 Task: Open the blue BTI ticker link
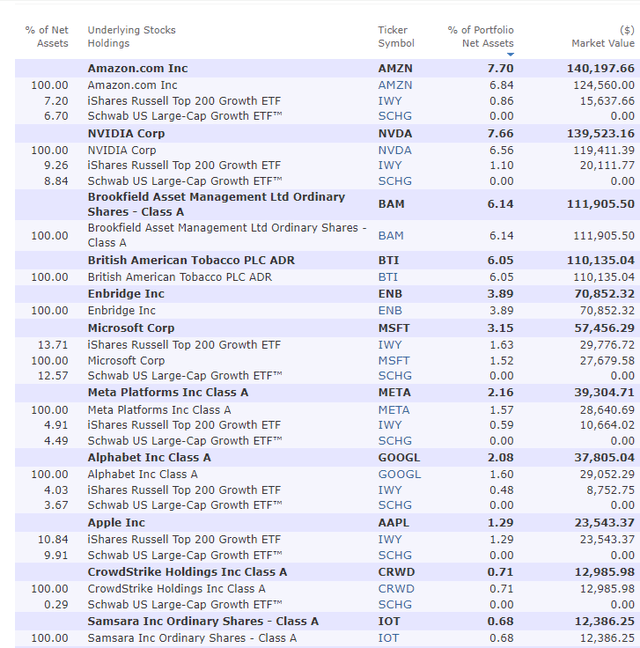click(388, 277)
